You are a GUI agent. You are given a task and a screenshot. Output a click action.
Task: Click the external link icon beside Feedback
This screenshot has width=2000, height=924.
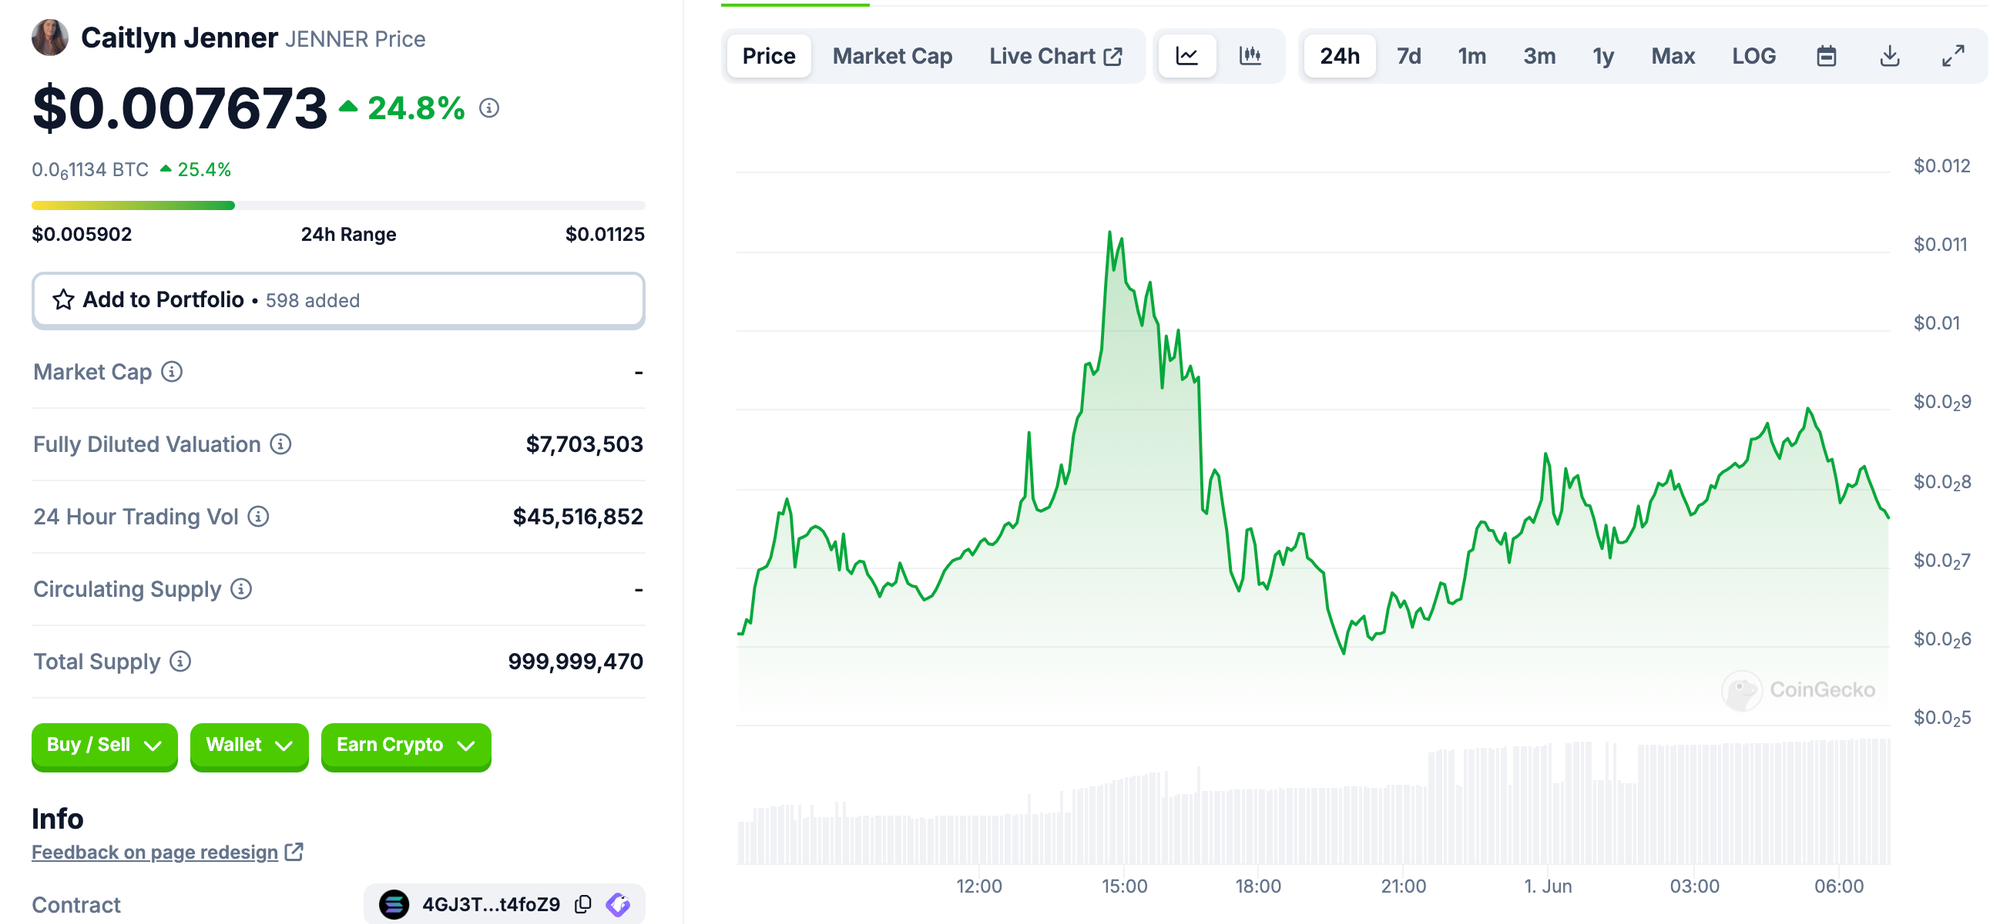[294, 852]
